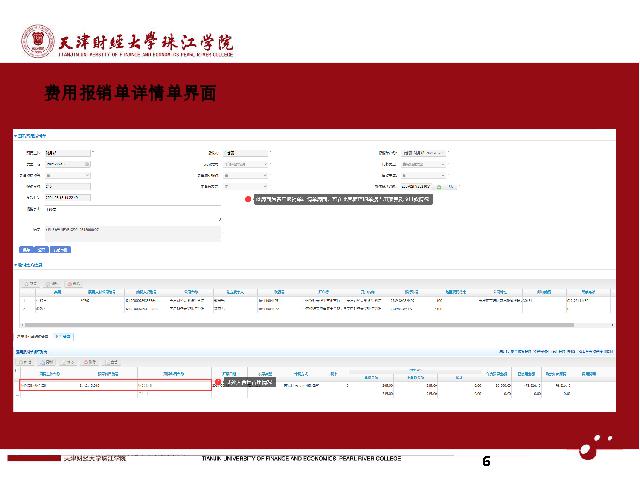Click the university emblem logo in header
This screenshot has width=640, height=480.
click(39, 42)
